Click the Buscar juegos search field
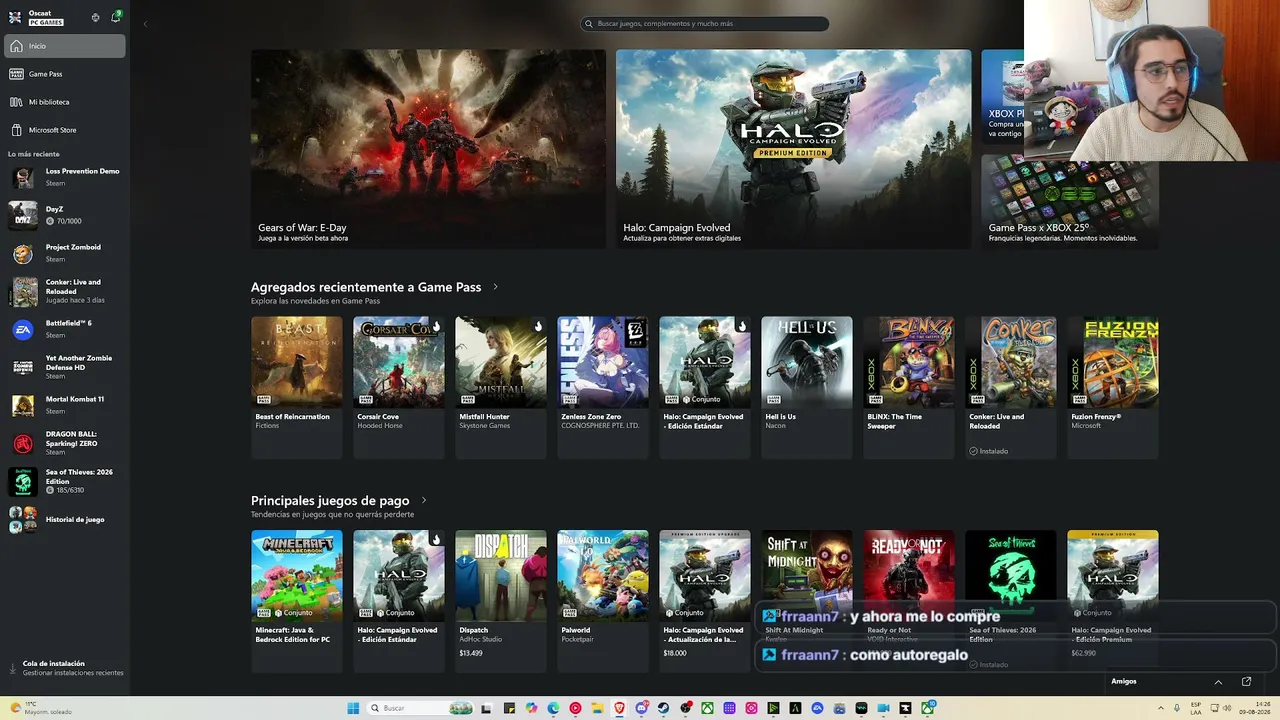 coord(705,24)
